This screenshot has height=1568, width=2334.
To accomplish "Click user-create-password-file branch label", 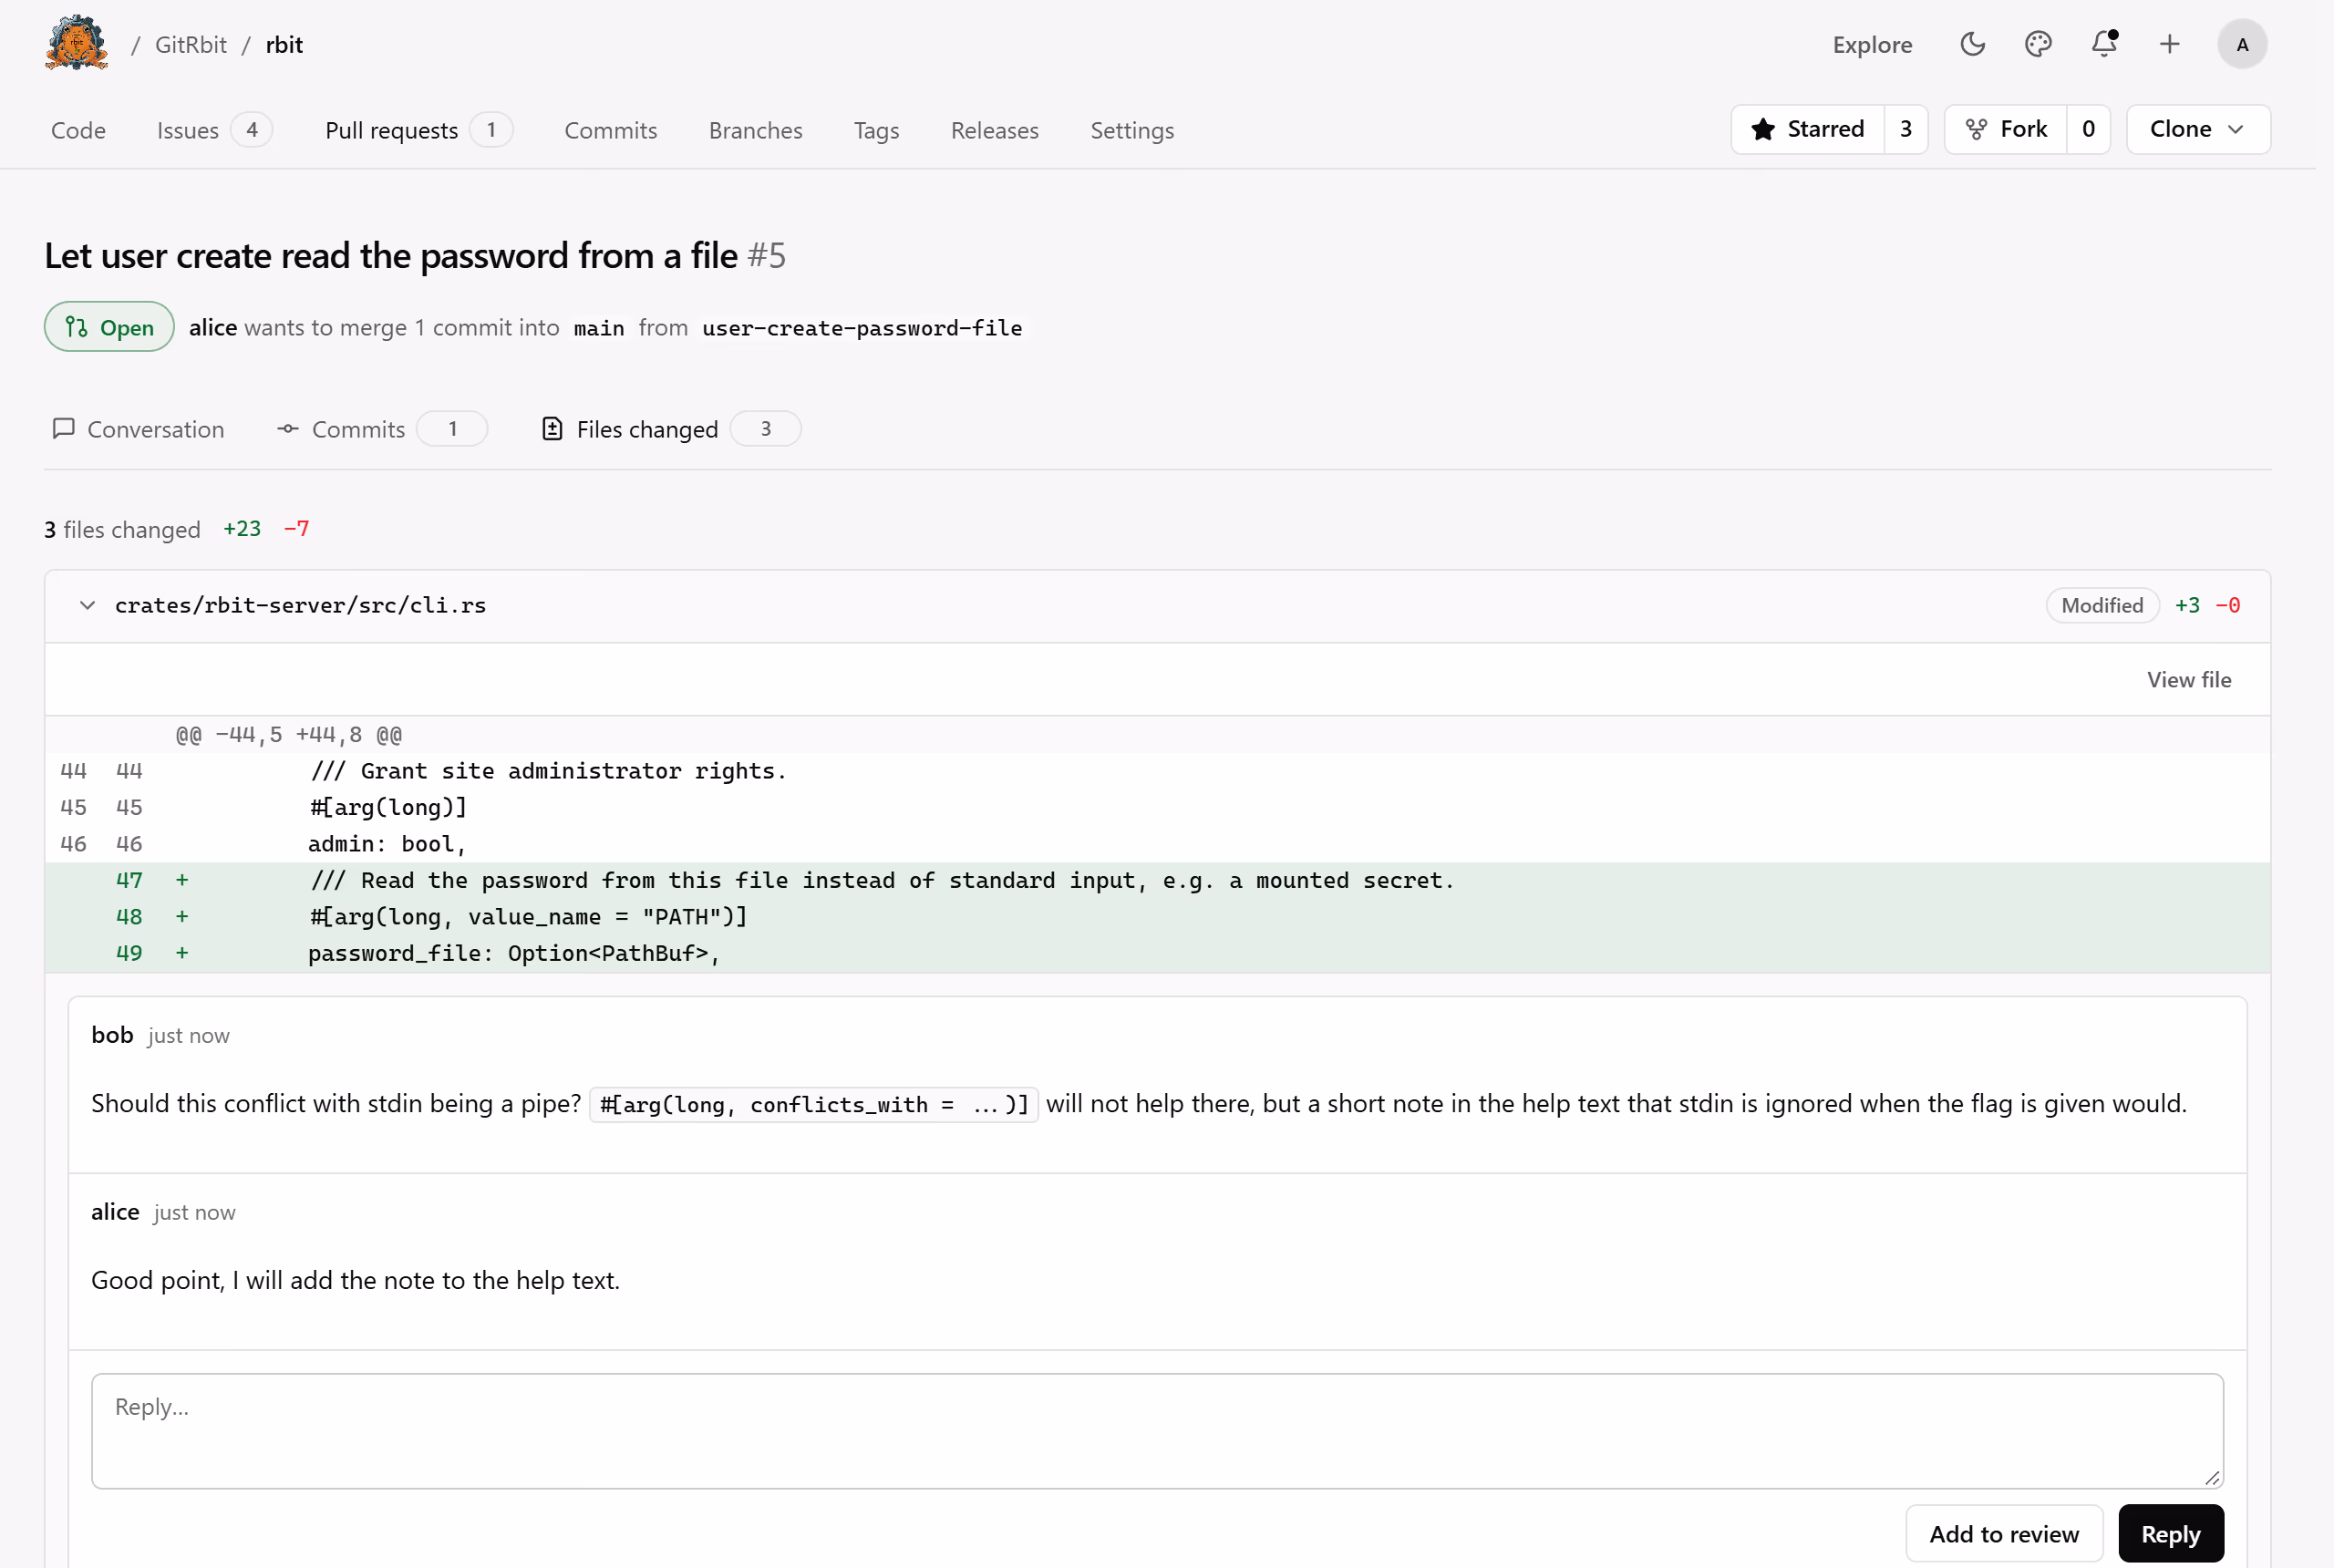I will [x=862, y=328].
